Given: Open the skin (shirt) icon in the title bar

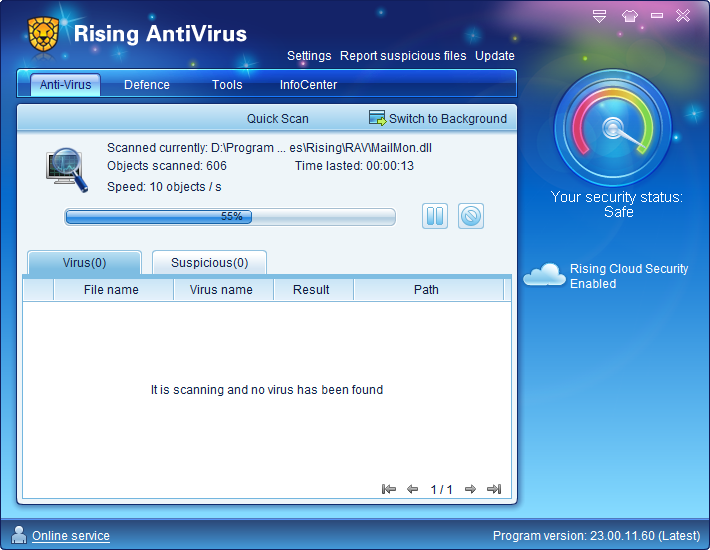Looking at the screenshot, I should [x=629, y=16].
